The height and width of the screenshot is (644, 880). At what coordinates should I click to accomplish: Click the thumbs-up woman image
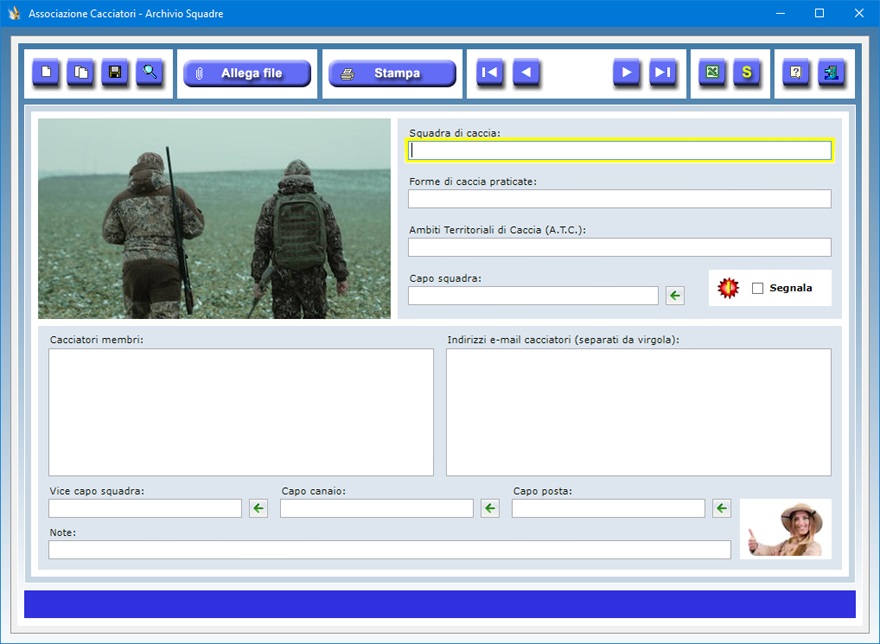(x=786, y=529)
